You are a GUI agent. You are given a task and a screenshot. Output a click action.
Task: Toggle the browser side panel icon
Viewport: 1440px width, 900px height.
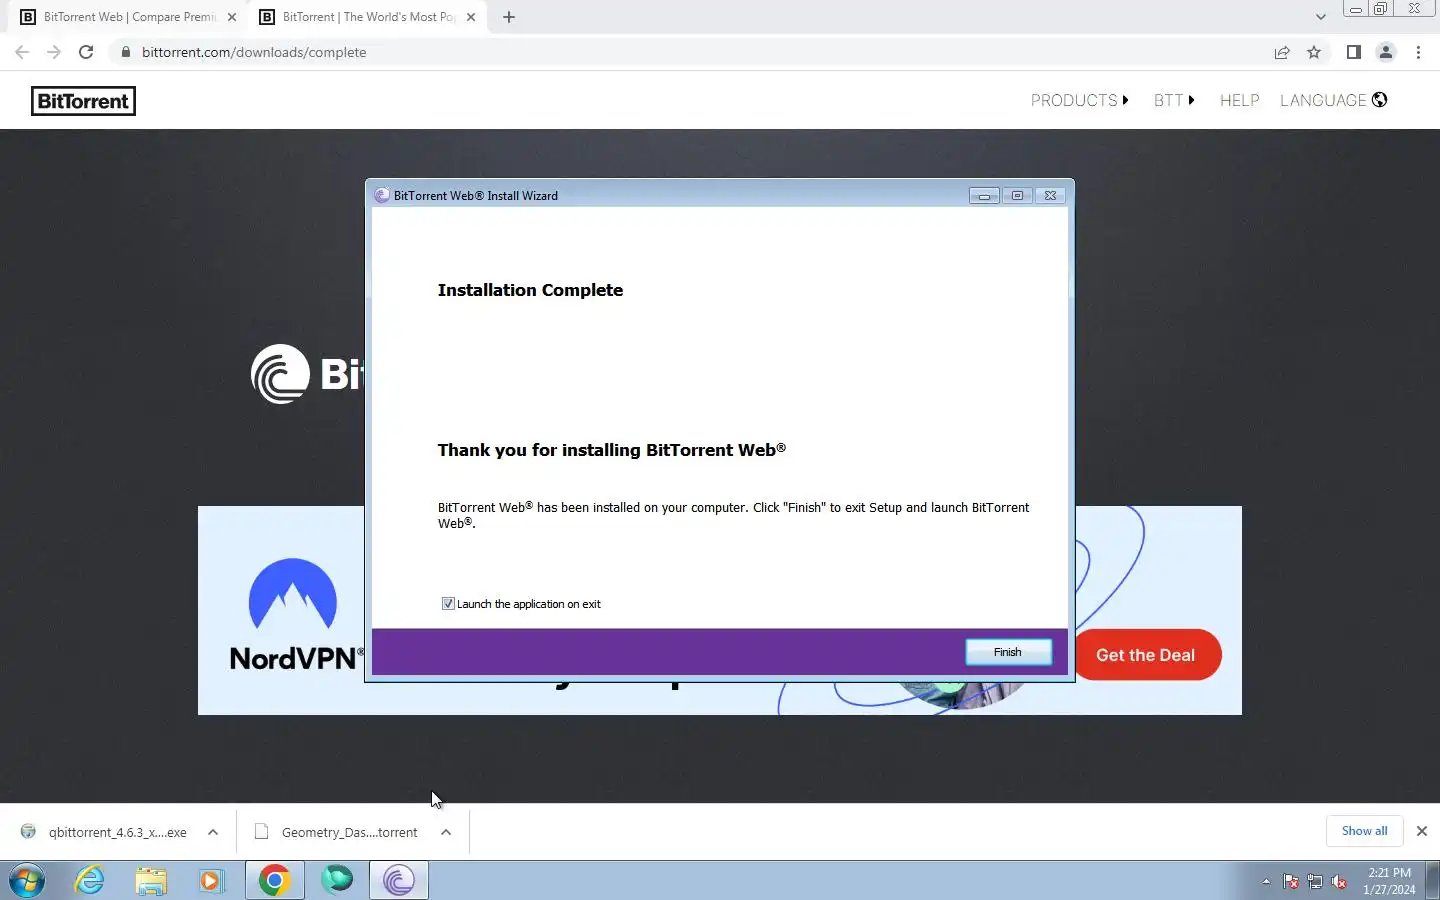click(x=1353, y=52)
